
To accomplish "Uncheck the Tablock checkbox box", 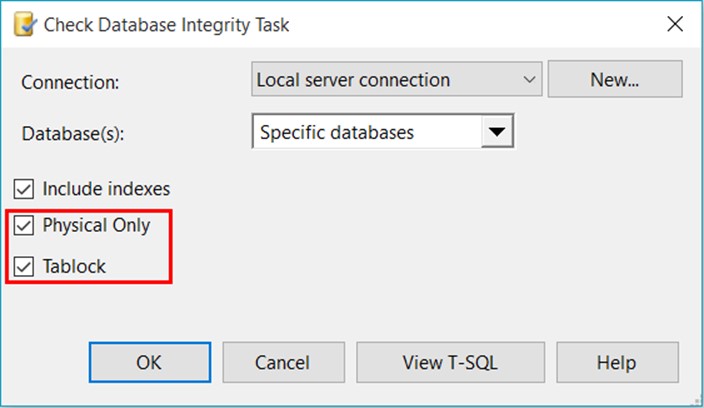I will [23, 267].
